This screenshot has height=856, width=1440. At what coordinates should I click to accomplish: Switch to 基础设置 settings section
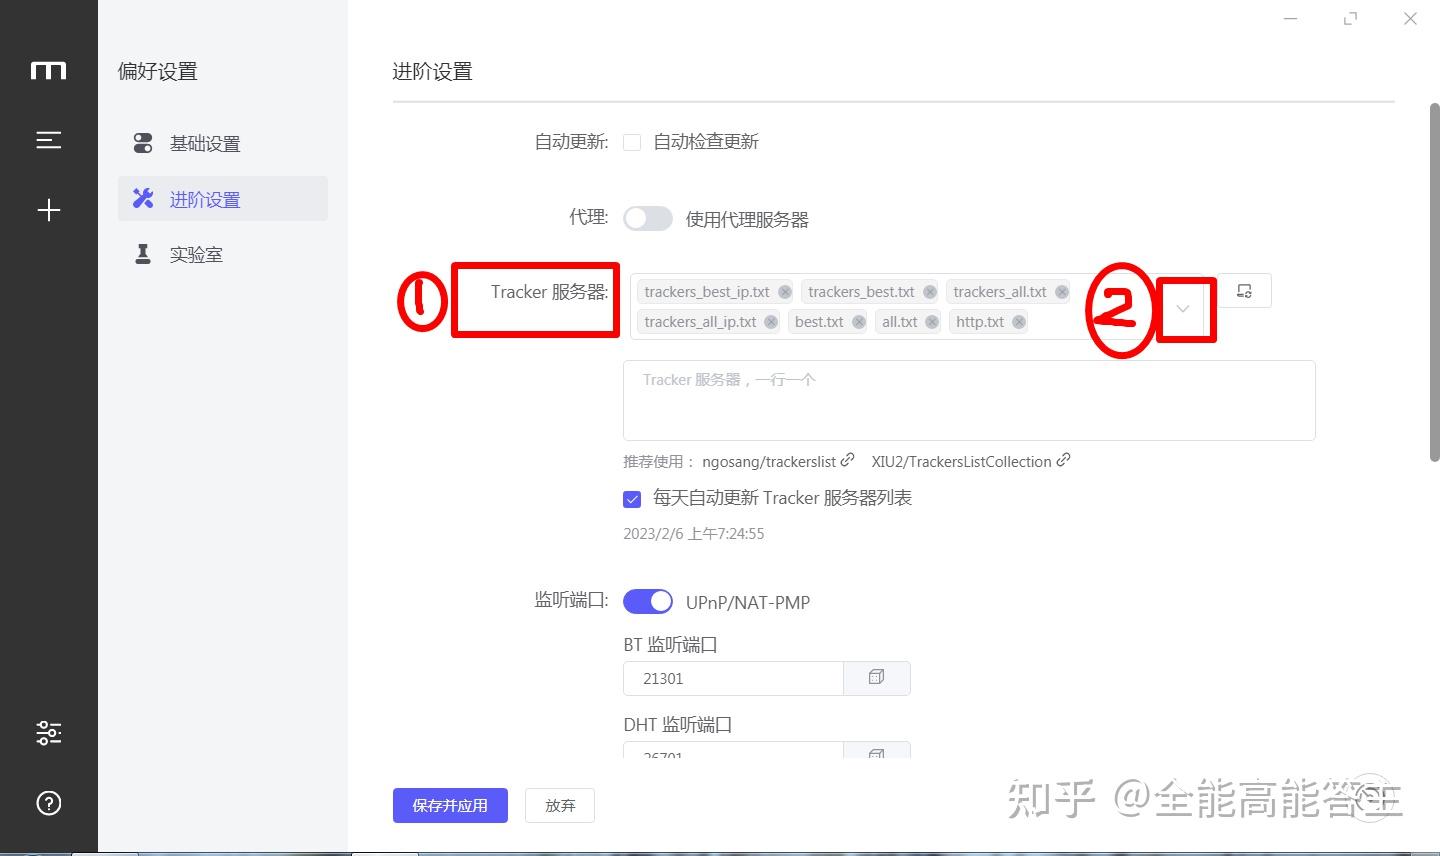point(205,143)
